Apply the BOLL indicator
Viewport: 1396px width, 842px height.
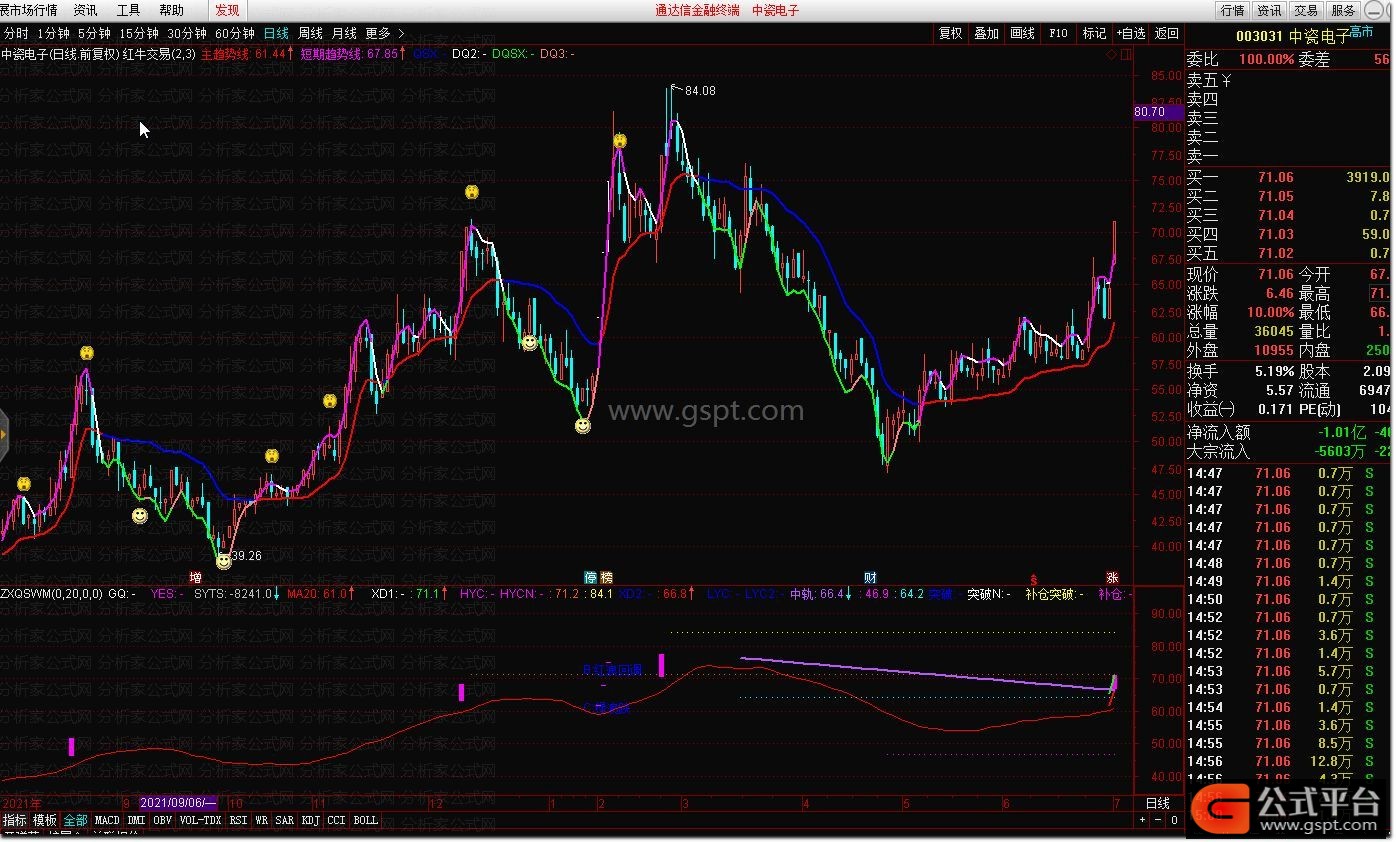tap(366, 820)
